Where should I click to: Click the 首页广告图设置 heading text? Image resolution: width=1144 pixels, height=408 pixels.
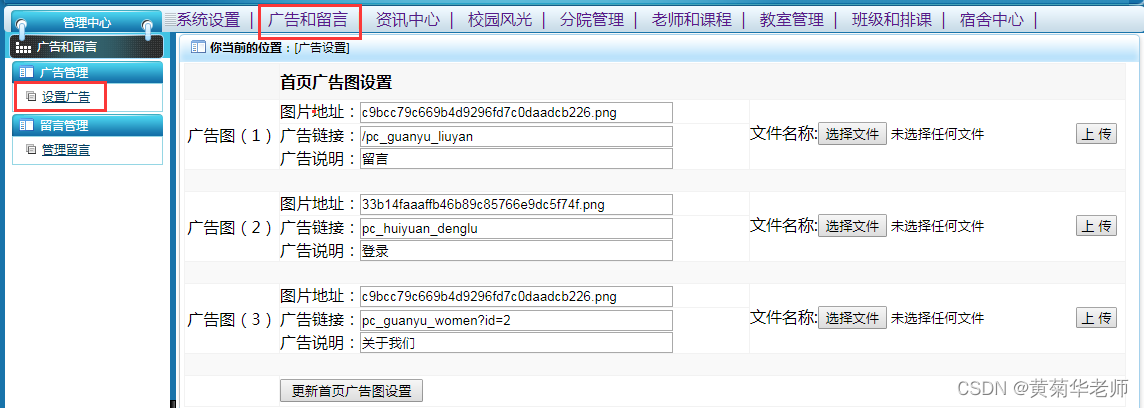tap(336, 82)
